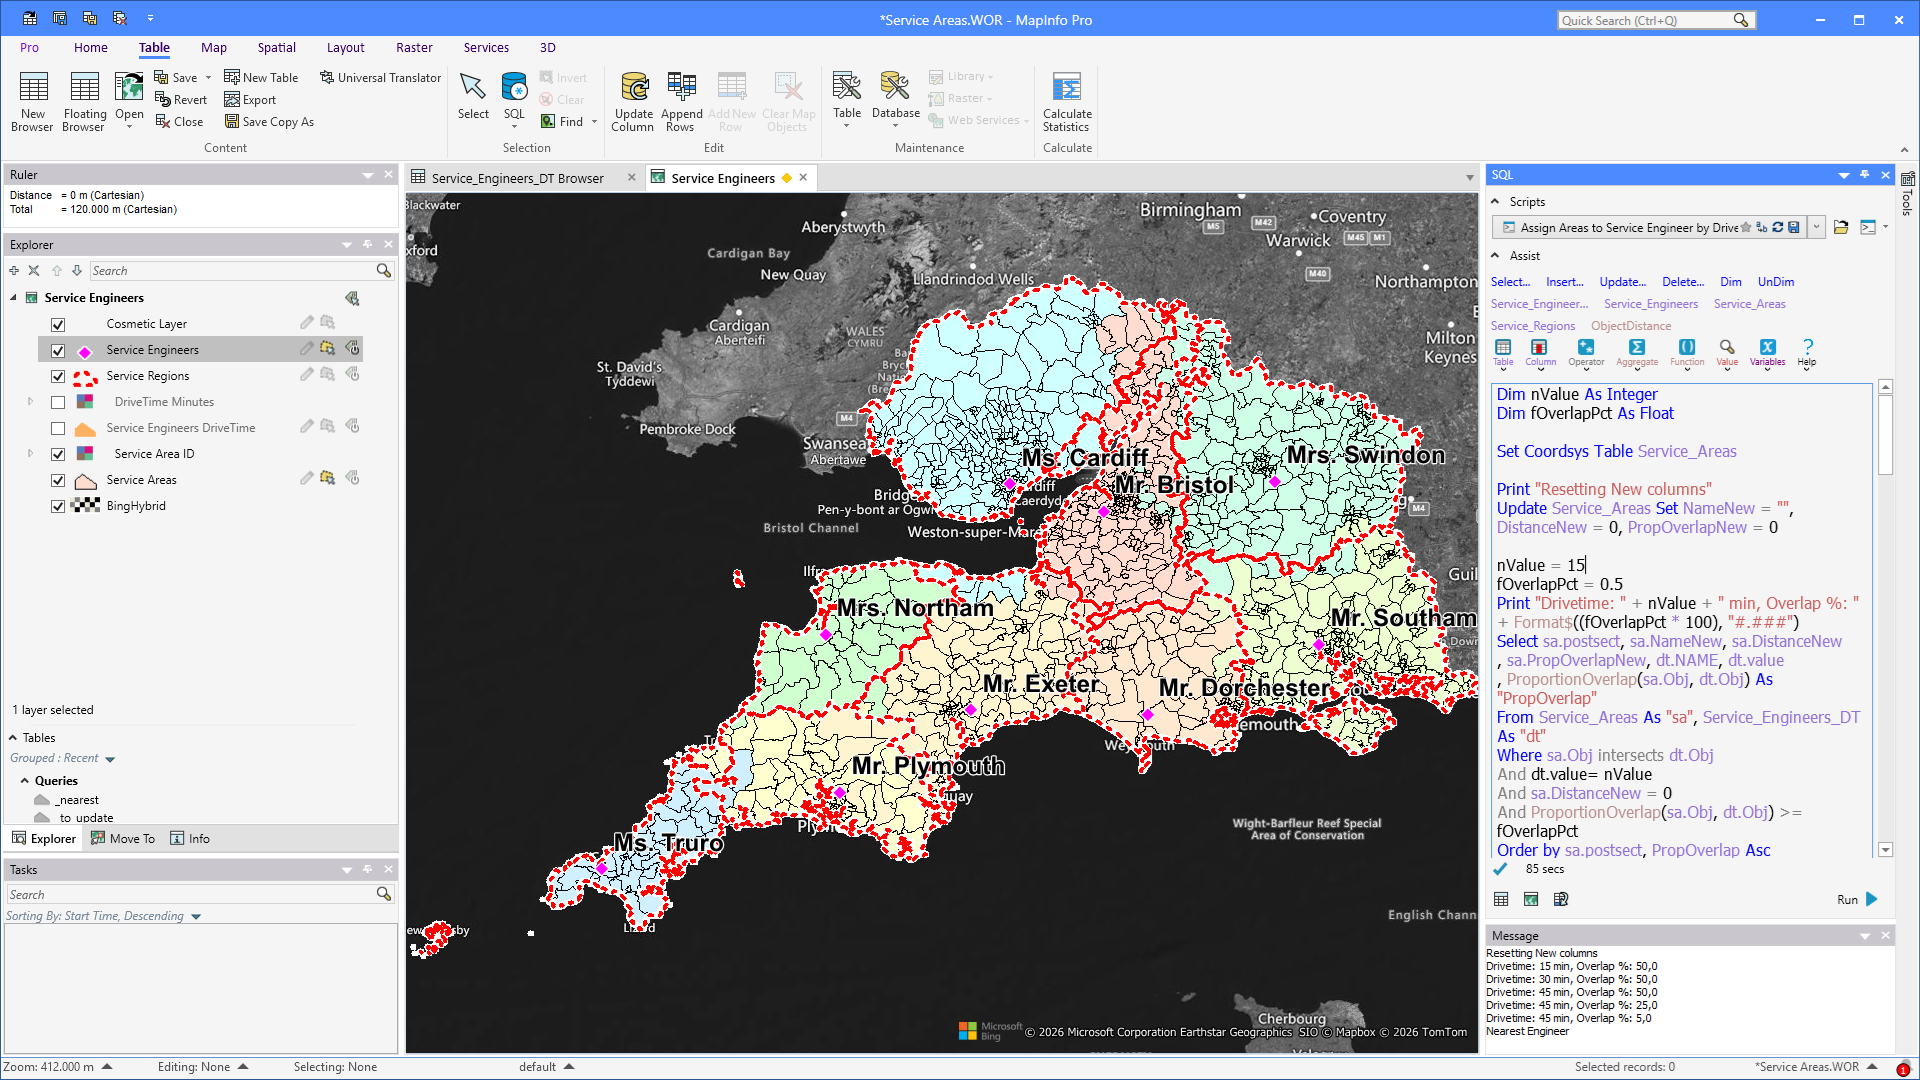Click the Function icon in SQL Assist
This screenshot has height=1080, width=1920.
click(x=1687, y=353)
